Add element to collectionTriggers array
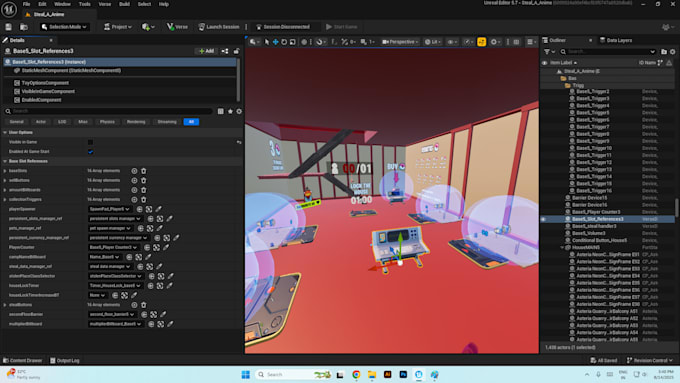The height and width of the screenshot is (383, 680). coord(134,200)
